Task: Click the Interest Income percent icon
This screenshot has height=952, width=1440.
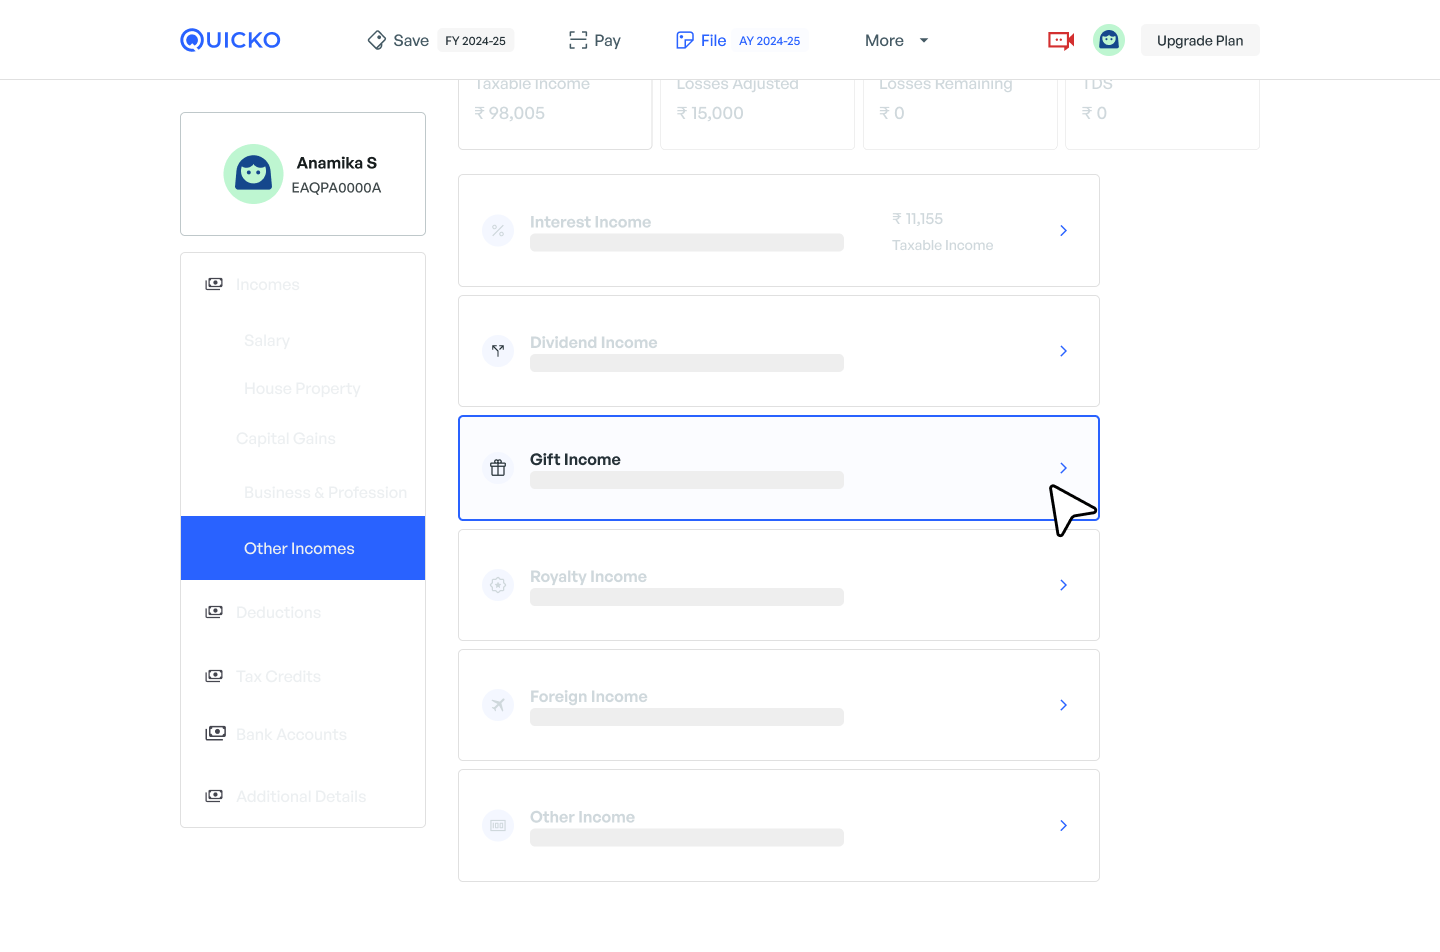Action: tap(498, 231)
